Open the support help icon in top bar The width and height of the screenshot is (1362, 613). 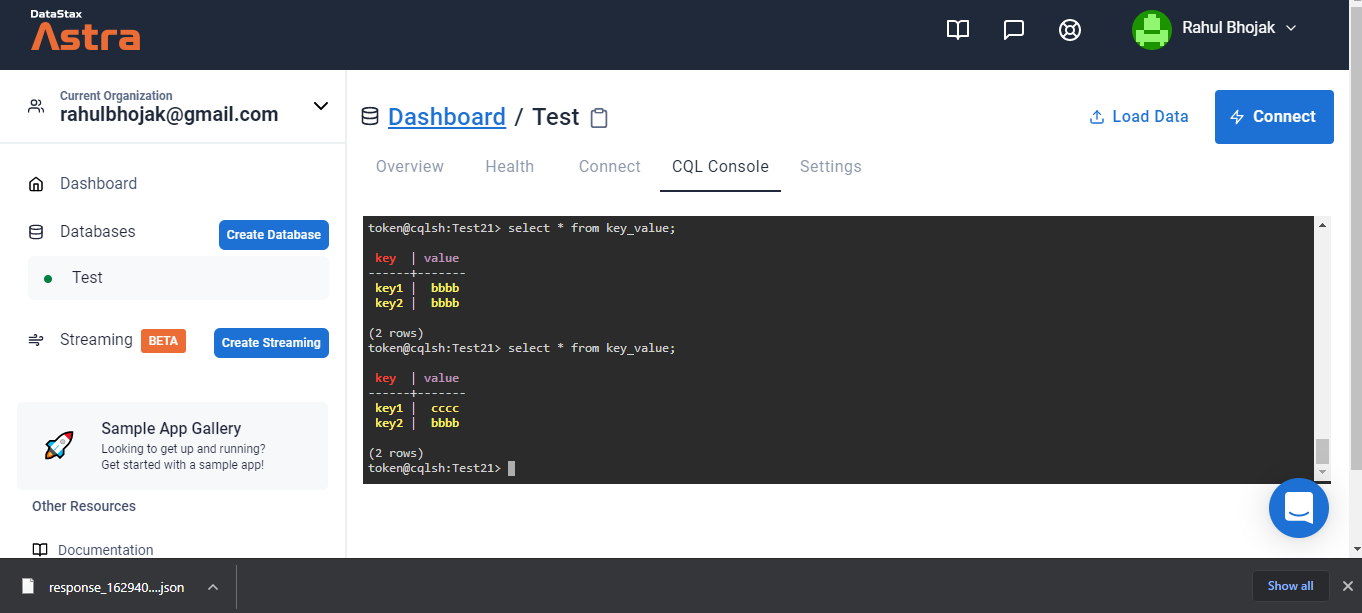pos(1069,30)
